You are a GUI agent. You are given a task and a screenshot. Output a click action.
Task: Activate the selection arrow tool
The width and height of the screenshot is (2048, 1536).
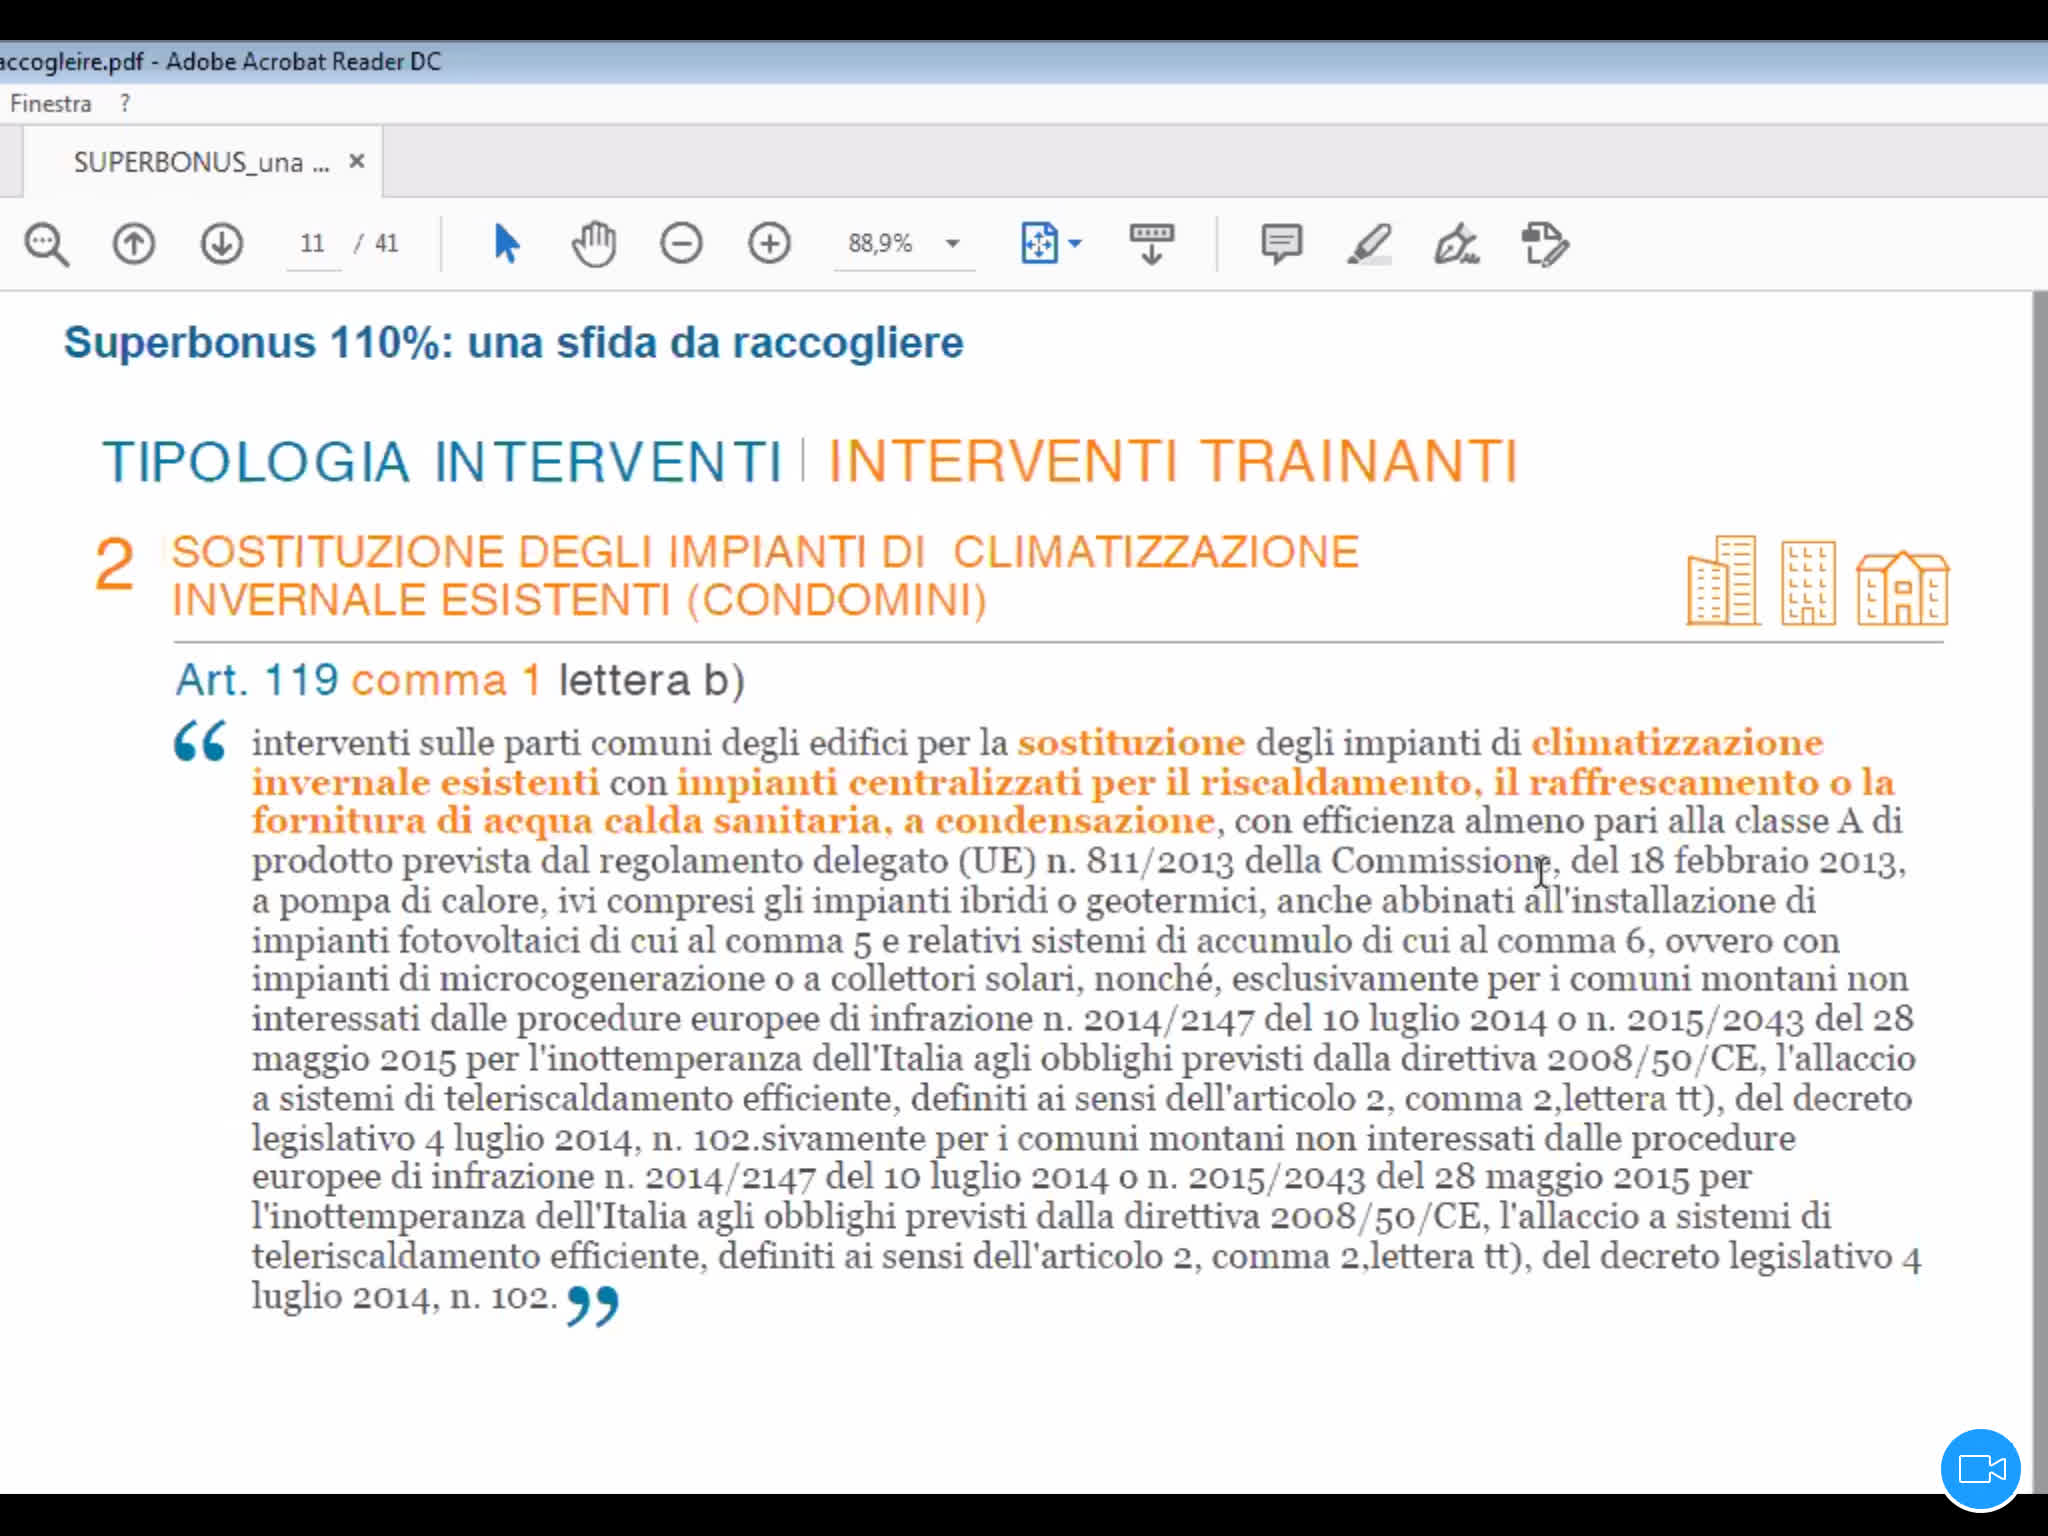(x=506, y=244)
